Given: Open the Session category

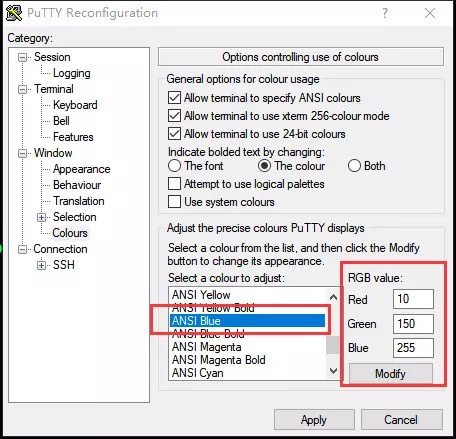Looking at the screenshot, I should [x=52, y=57].
